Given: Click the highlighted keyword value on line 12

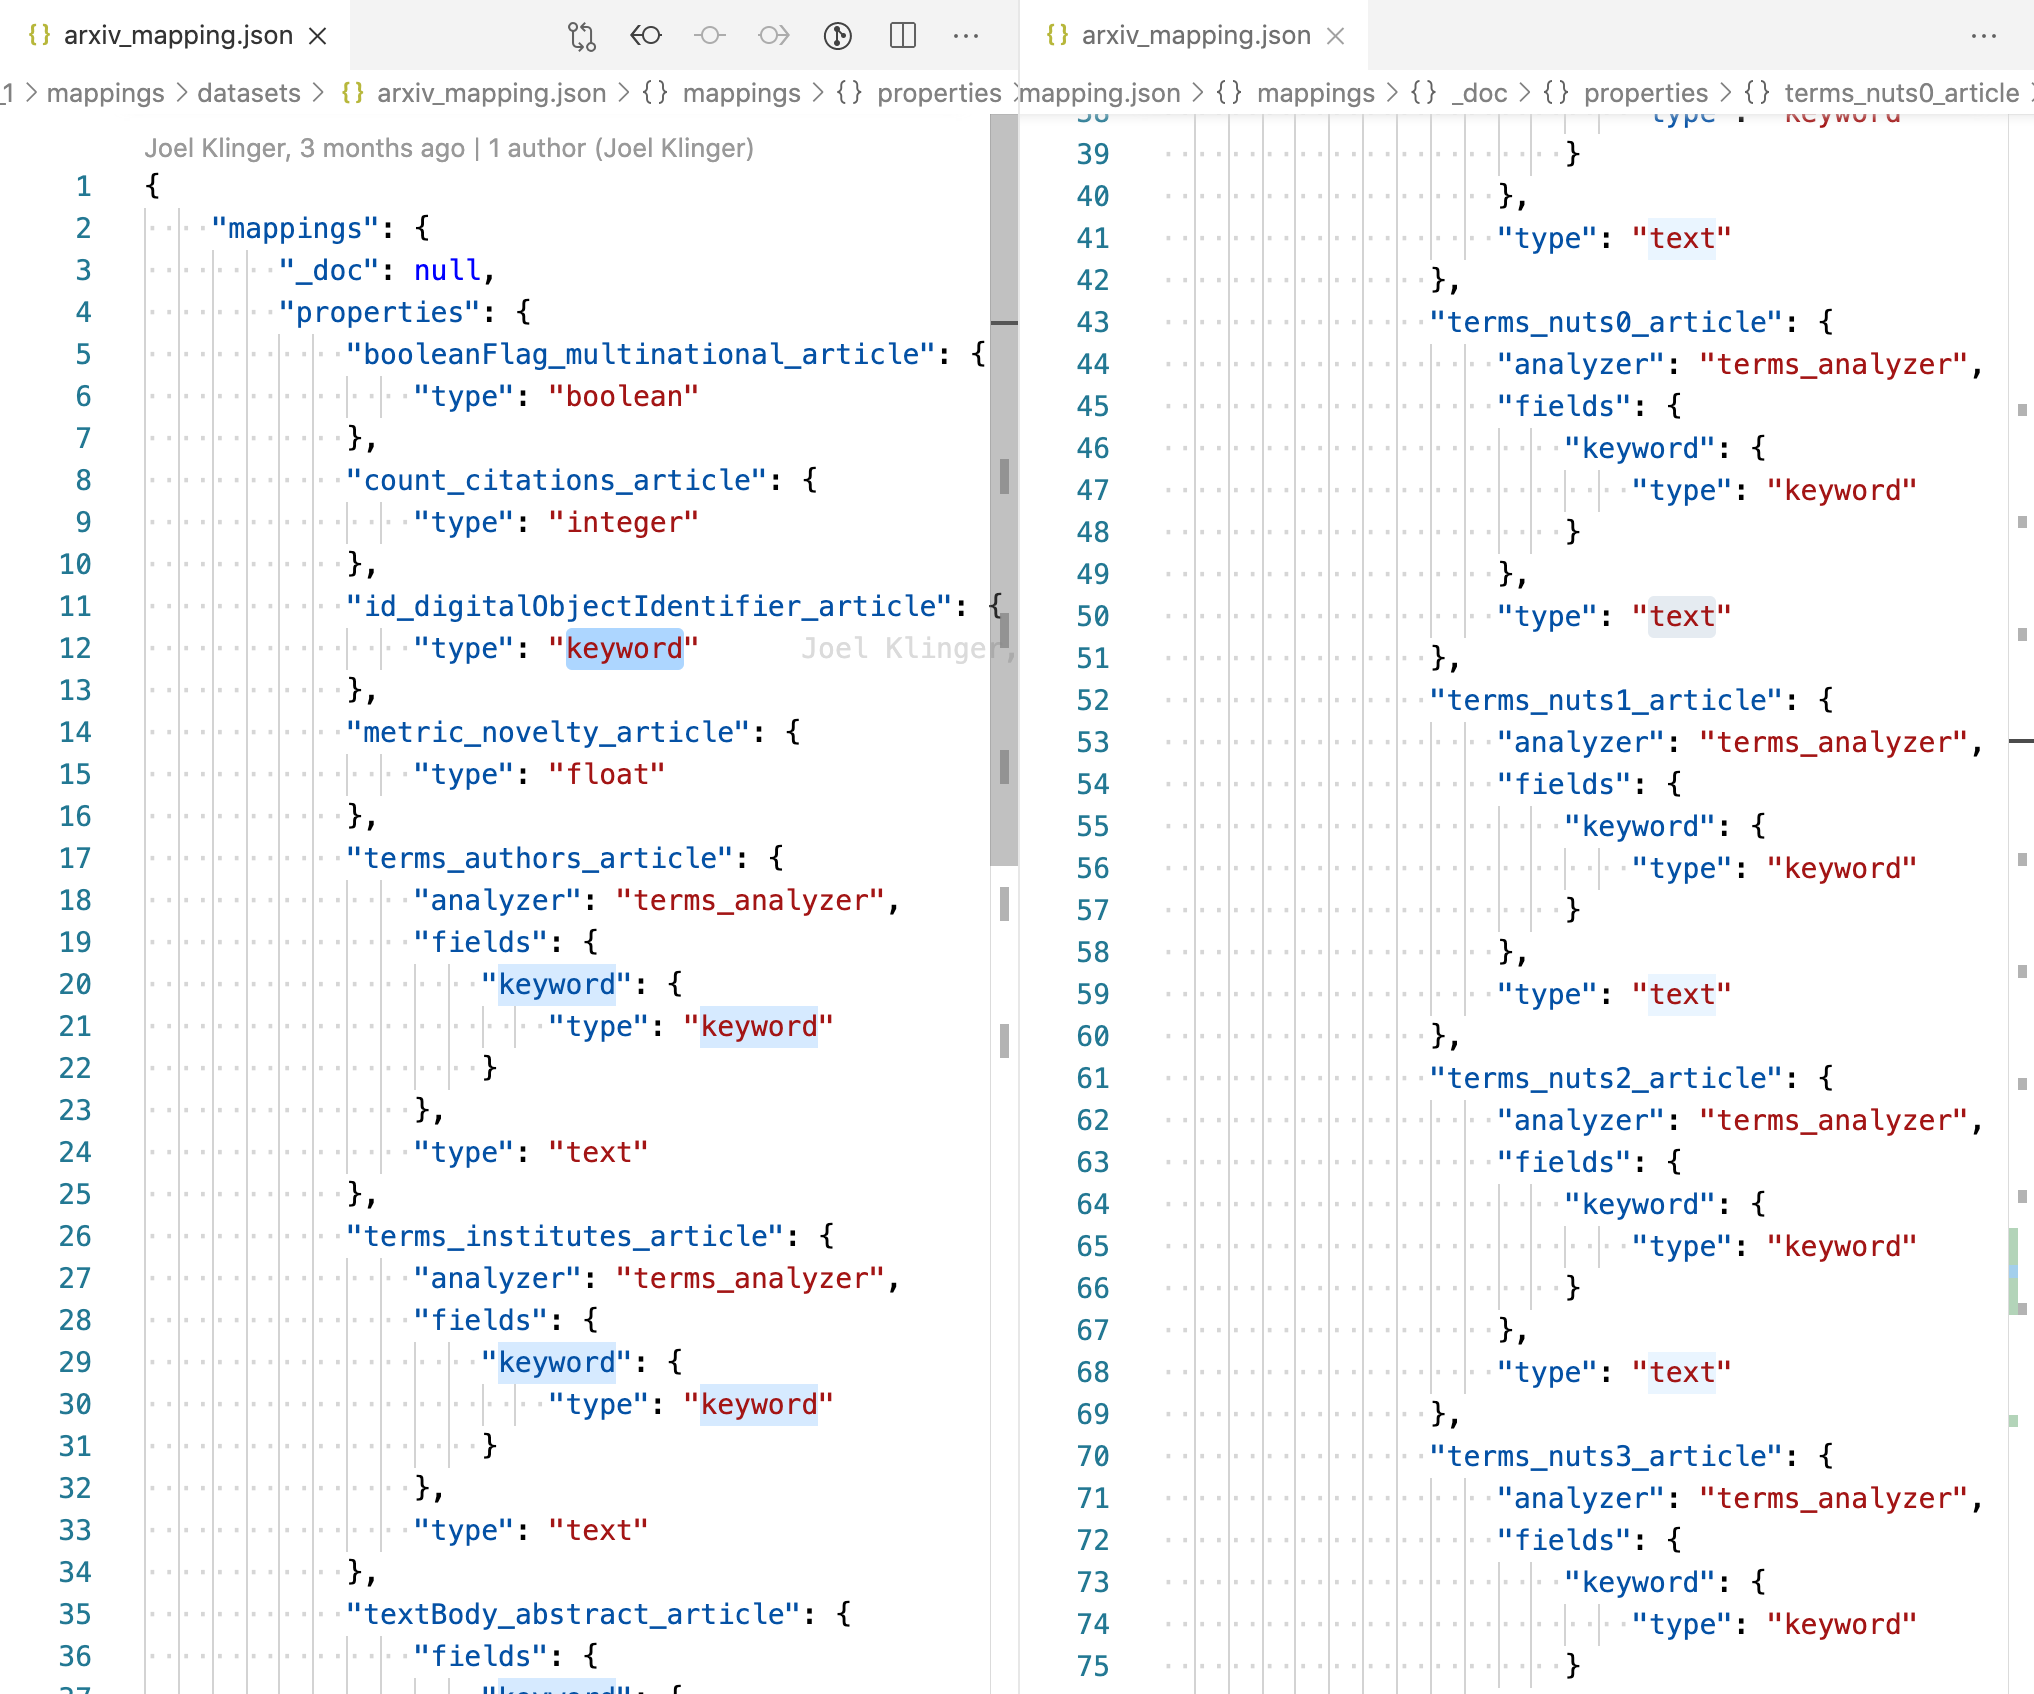Looking at the screenshot, I should click(624, 648).
